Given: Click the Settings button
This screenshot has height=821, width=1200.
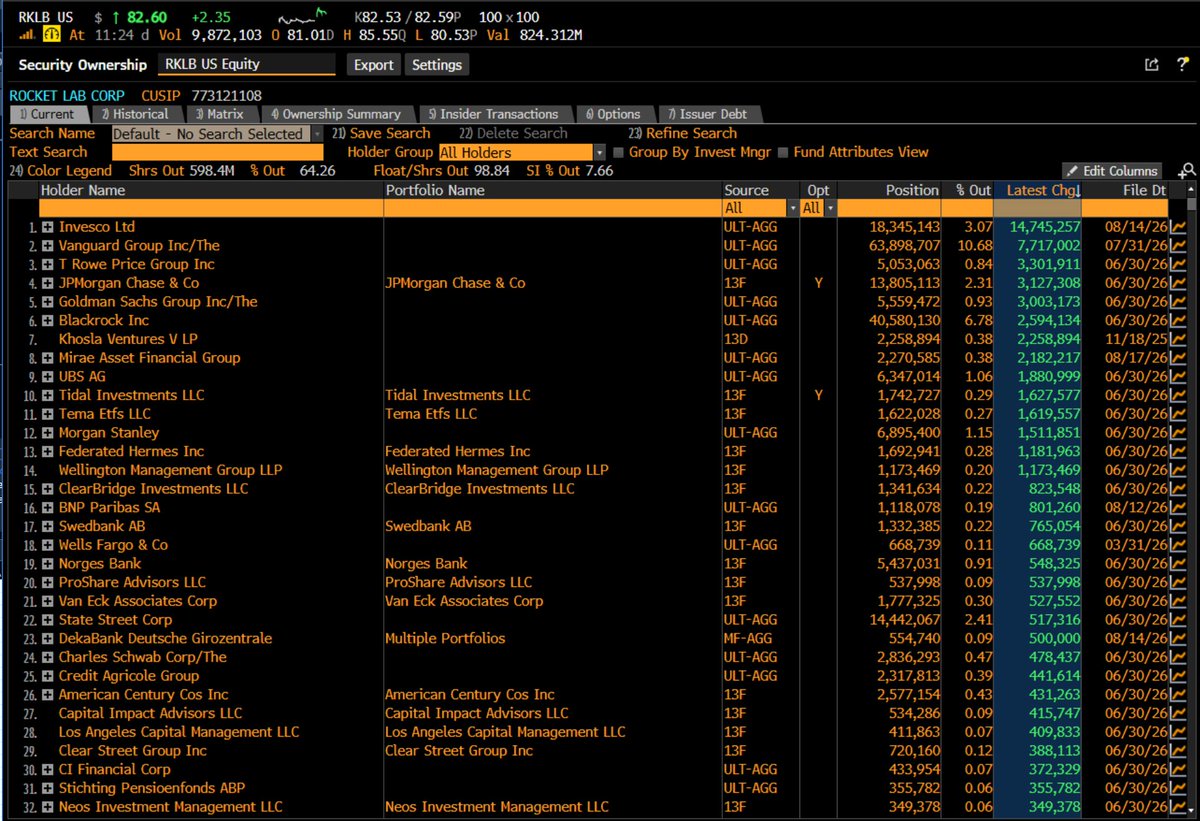Looking at the screenshot, I should coord(437,64).
